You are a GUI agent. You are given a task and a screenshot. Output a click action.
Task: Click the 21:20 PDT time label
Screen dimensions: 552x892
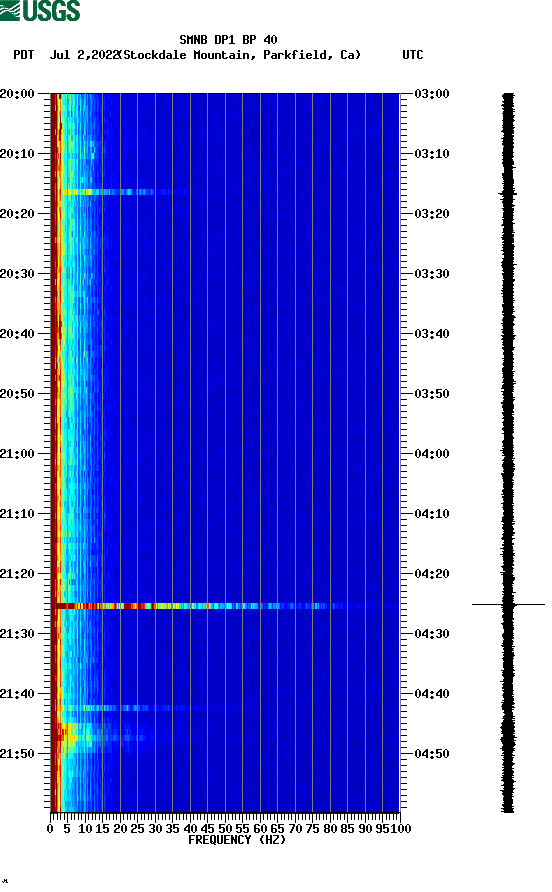[x=17, y=574]
